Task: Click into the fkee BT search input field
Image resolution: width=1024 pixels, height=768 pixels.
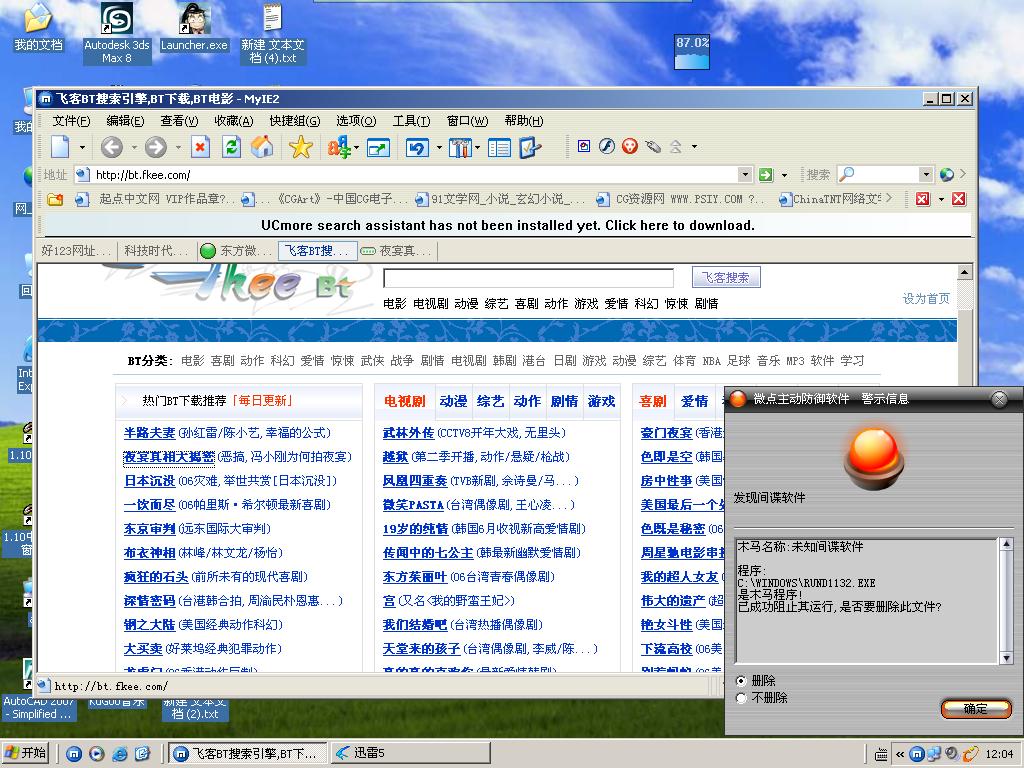Action: [528, 278]
